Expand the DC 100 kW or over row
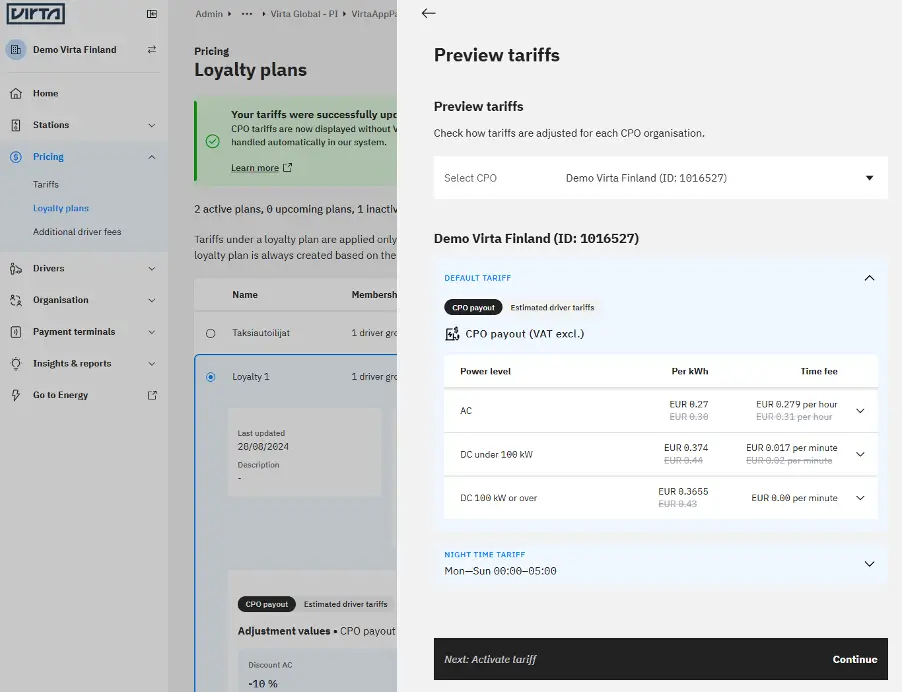Viewport: 902px width, 692px height. (x=860, y=498)
